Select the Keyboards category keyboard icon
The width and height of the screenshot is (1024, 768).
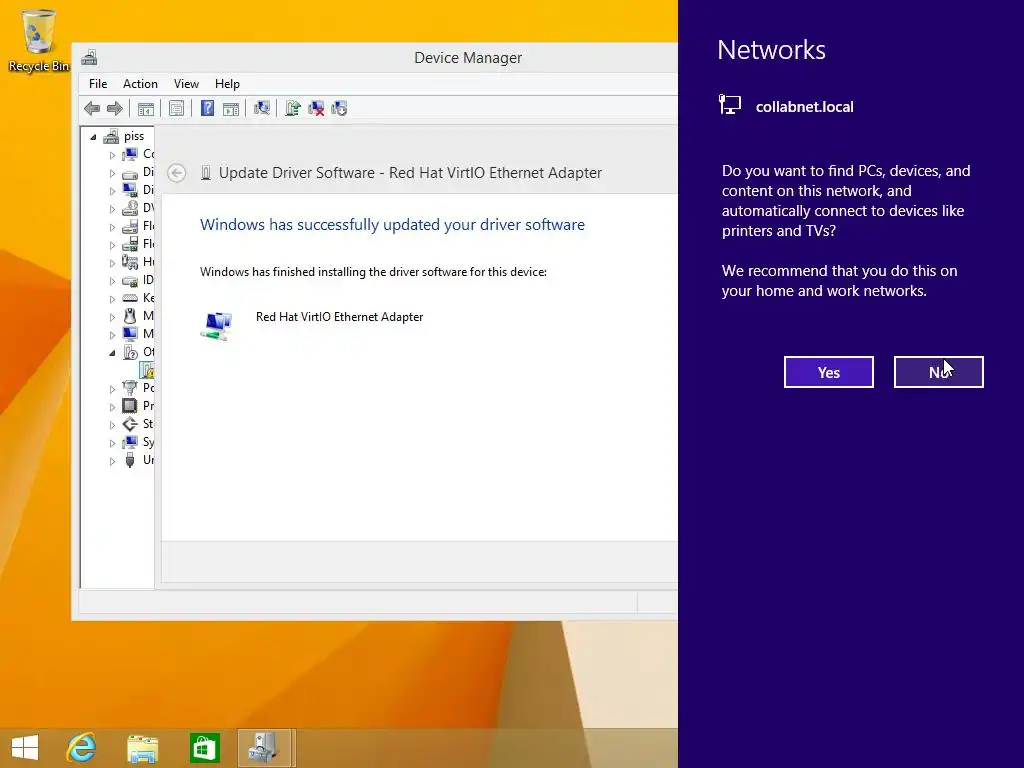tap(130, 298)
